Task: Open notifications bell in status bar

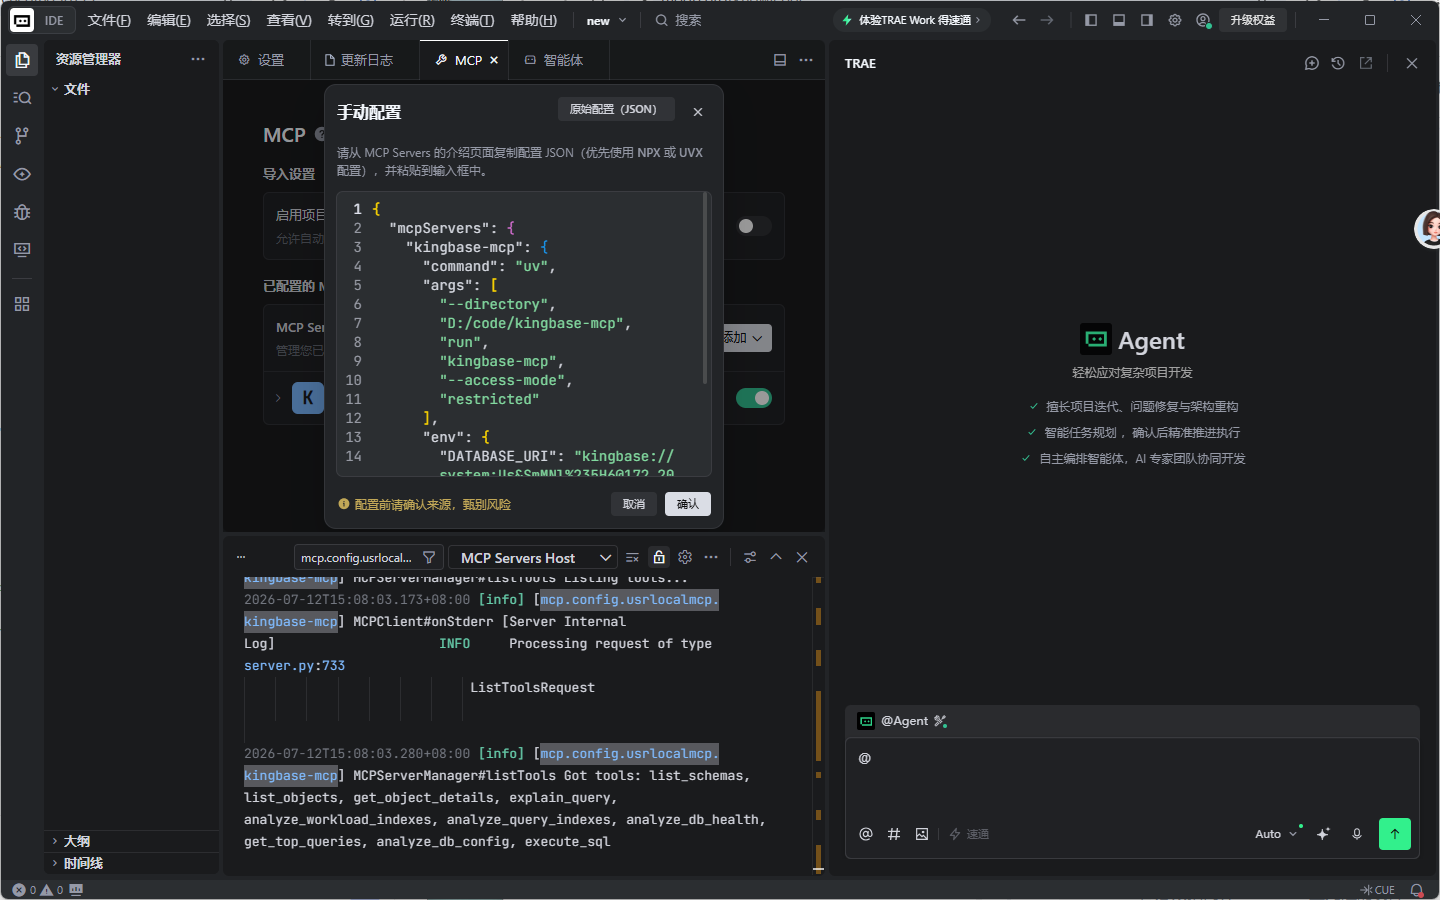Action: (x=1417, y=890)
